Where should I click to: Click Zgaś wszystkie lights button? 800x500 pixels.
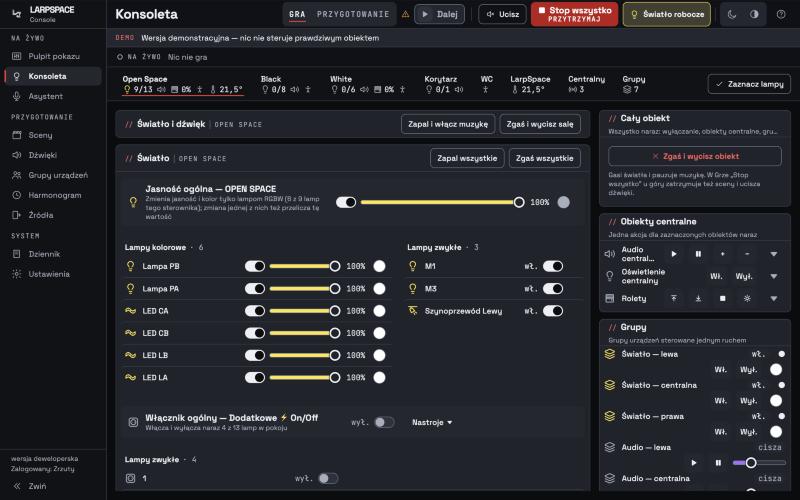[544, 158]
